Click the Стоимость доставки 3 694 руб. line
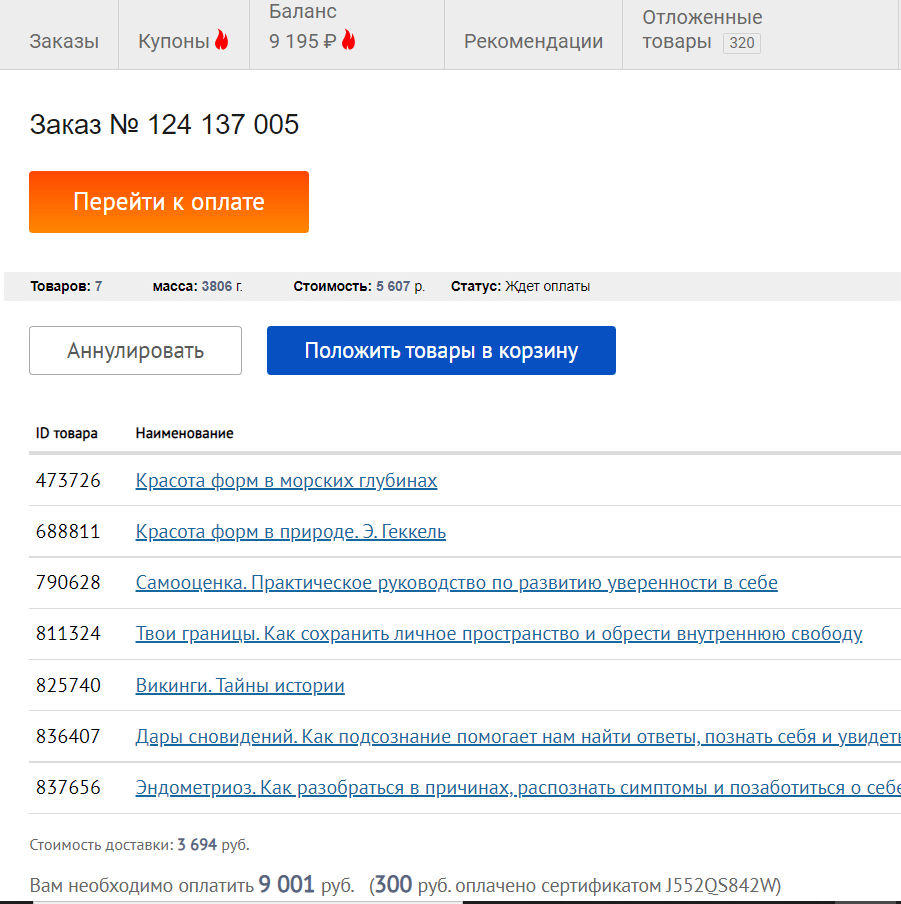 140,845
